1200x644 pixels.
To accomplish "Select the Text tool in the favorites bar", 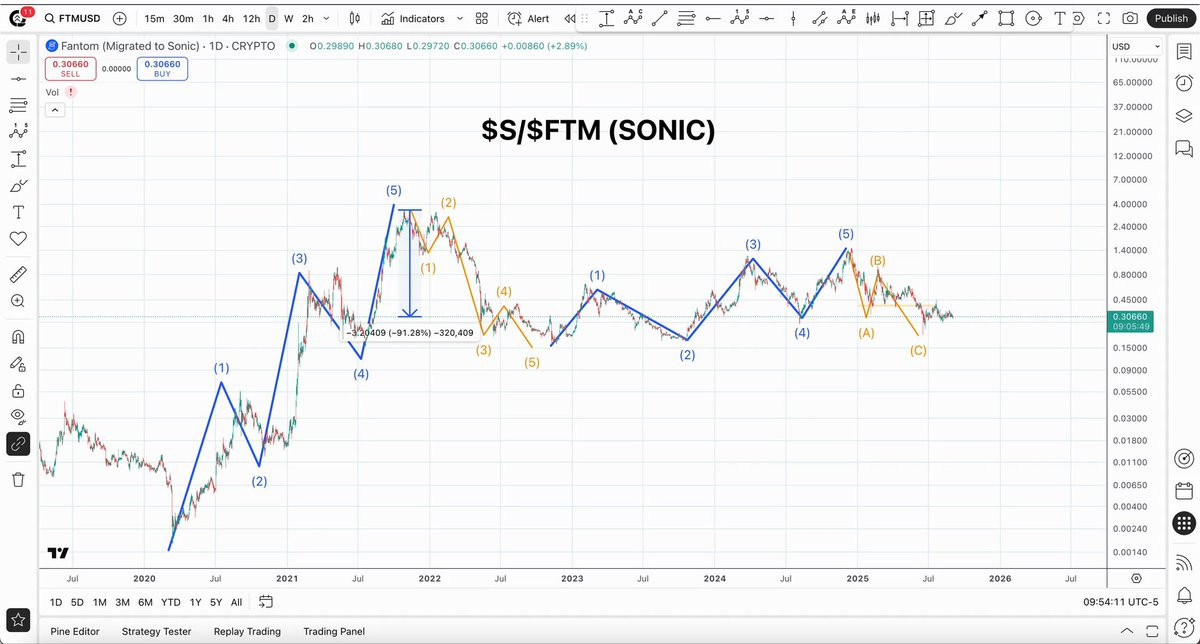I will pos(1058,18).
